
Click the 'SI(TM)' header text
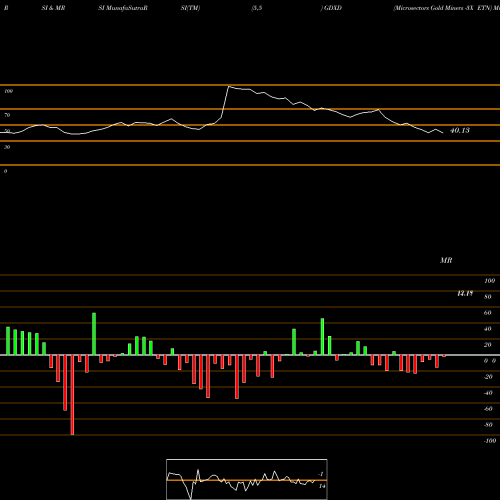(190, 8)
